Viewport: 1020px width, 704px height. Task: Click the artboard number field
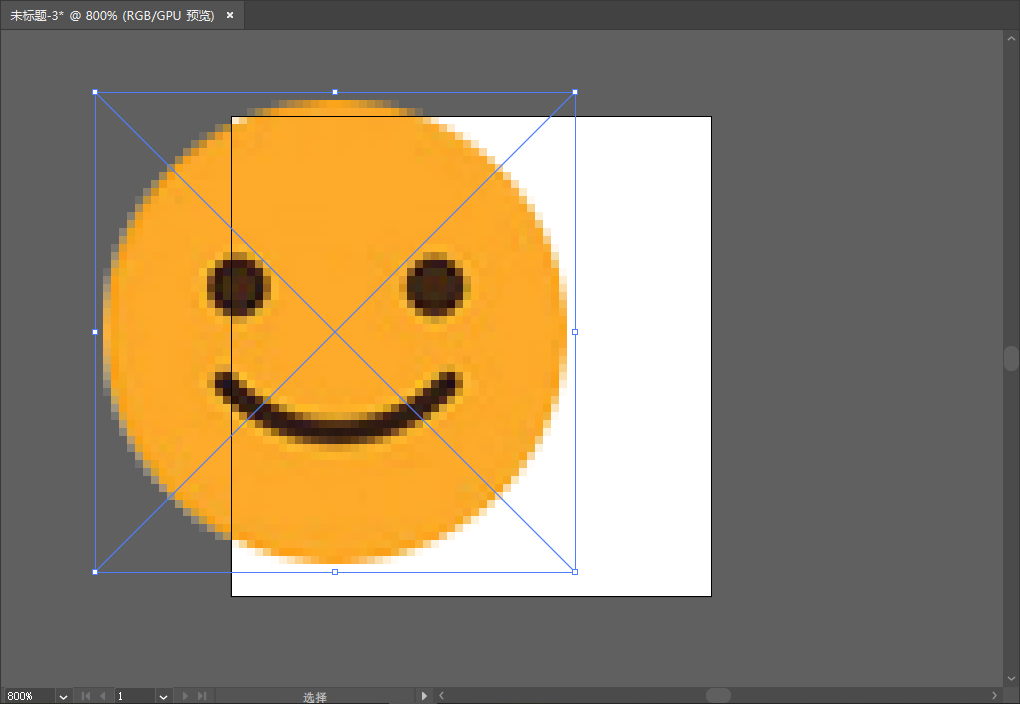tap(135, 696)
